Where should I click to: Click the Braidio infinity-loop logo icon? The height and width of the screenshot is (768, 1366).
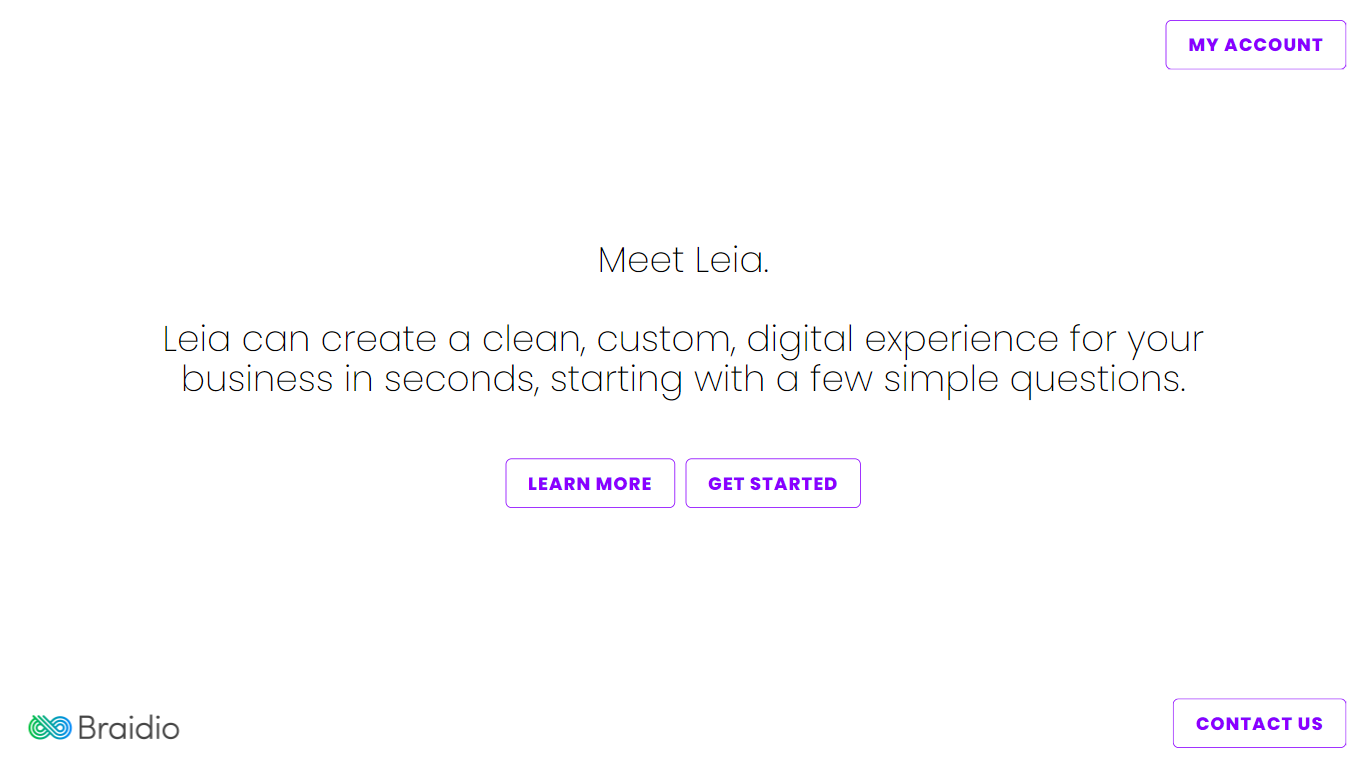[x=49, y=727]
